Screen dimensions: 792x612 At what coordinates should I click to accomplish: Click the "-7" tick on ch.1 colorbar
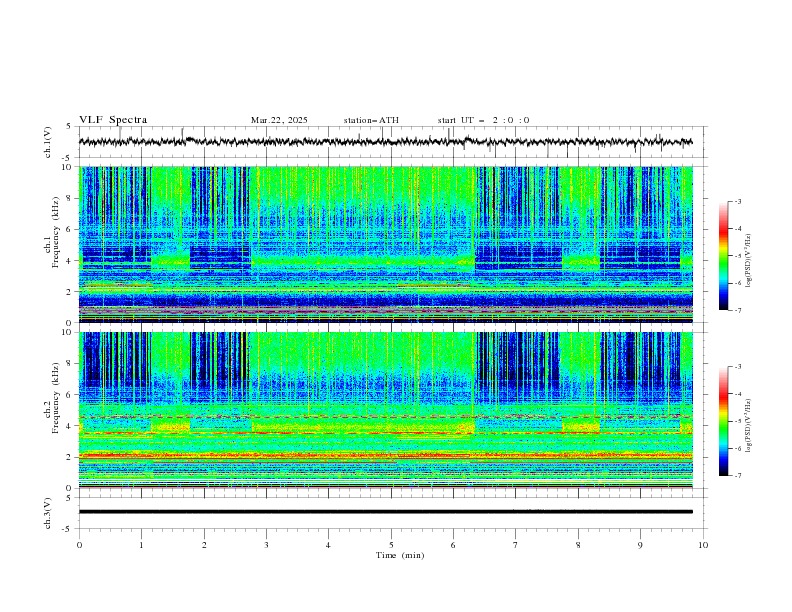(x=738, y=310)
